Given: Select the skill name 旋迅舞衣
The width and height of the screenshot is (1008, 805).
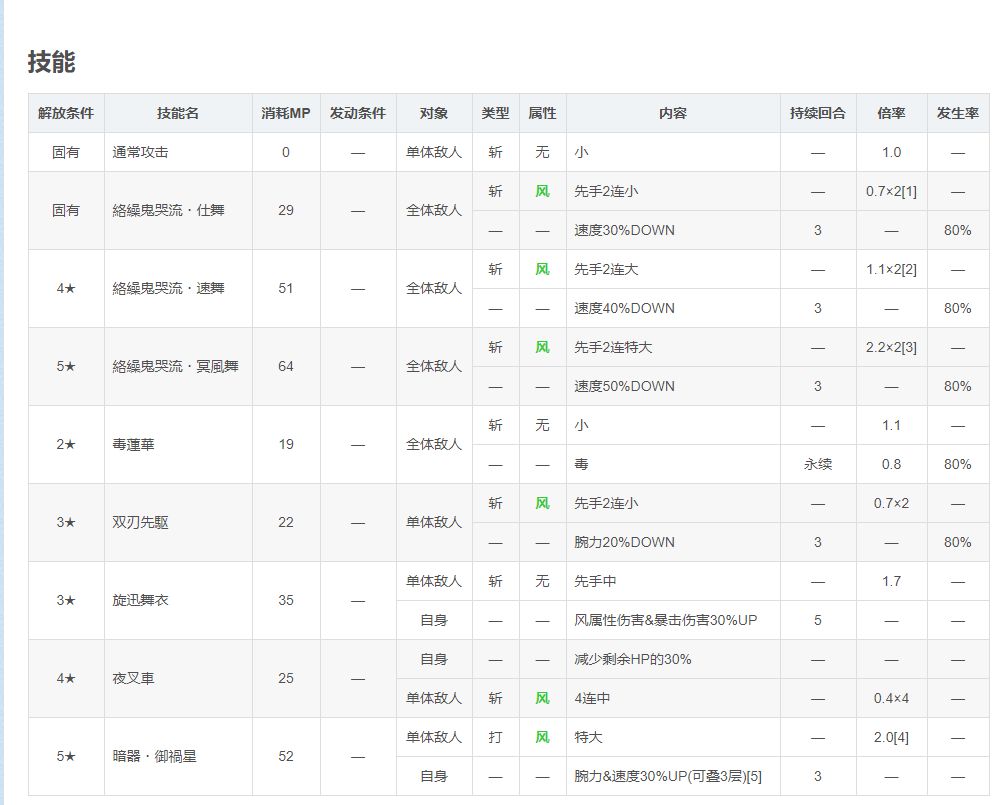Looking at the screenshot, I should pyautogui.click(x=140, y=600).
